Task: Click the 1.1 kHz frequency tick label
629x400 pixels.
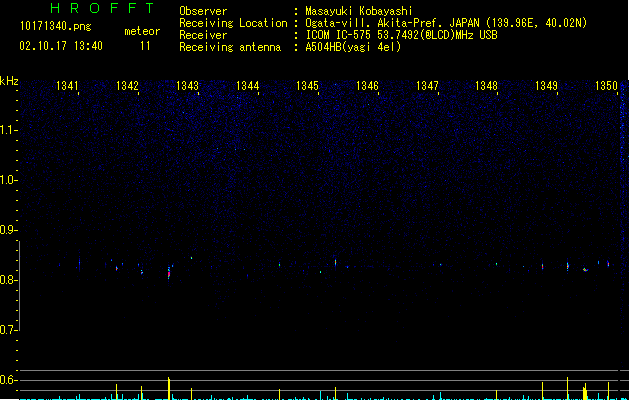Action: (x=8, y=130)
